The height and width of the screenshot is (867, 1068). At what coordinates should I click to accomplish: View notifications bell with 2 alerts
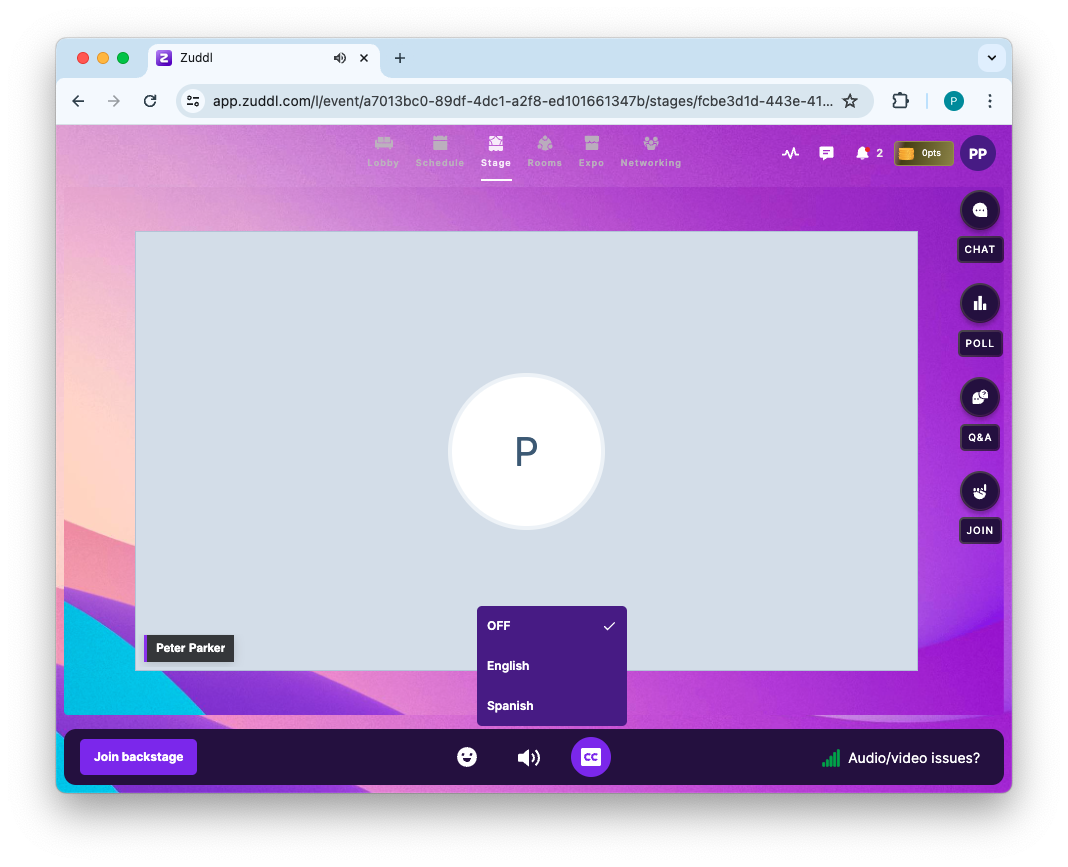[868, 153]
